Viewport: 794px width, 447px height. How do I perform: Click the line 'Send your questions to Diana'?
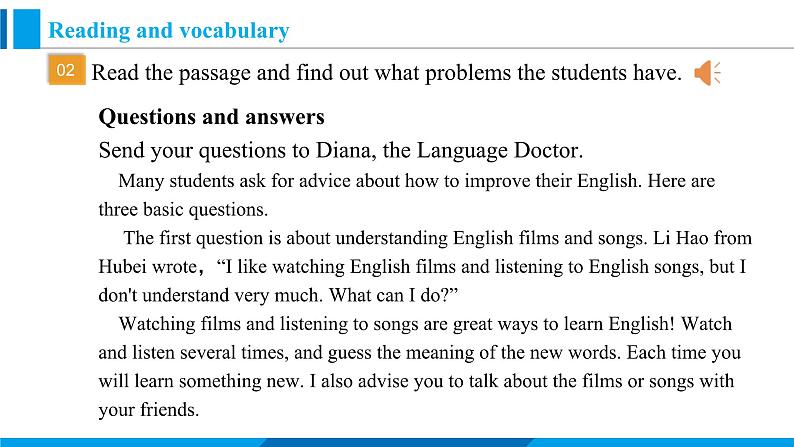point(341,151)
